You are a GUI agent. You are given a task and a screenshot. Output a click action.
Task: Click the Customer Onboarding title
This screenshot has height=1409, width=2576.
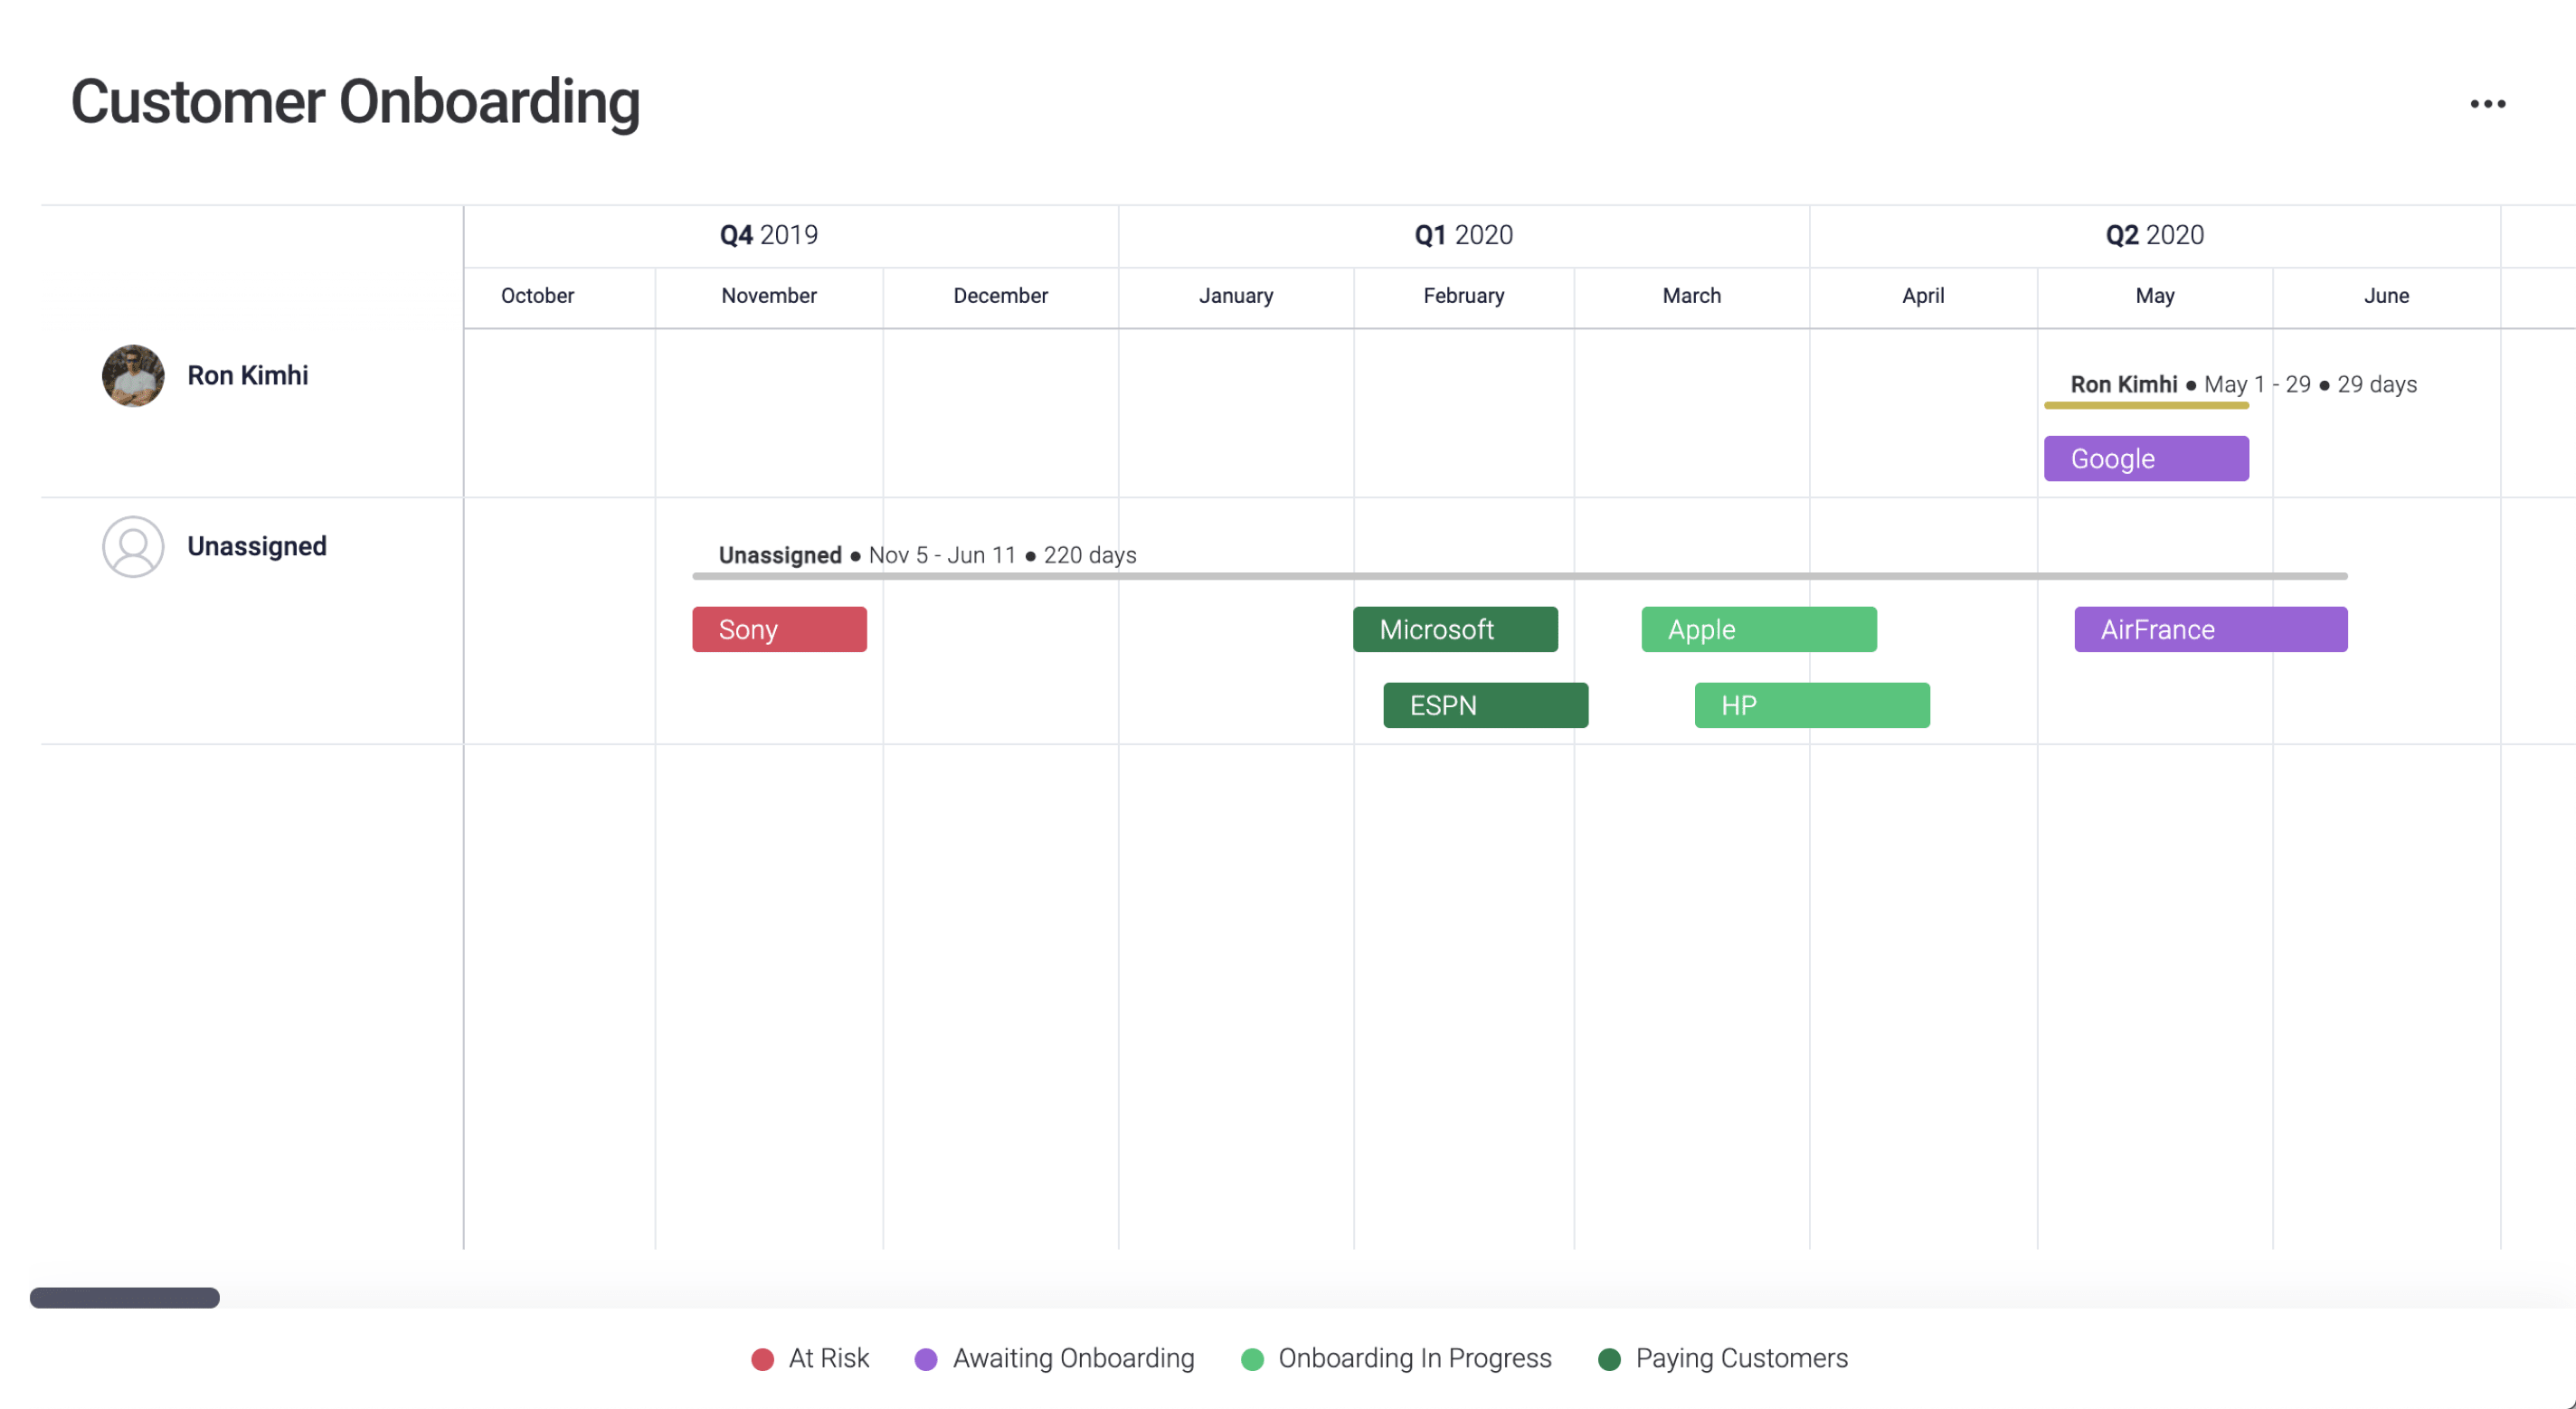[x=355, y=102]
